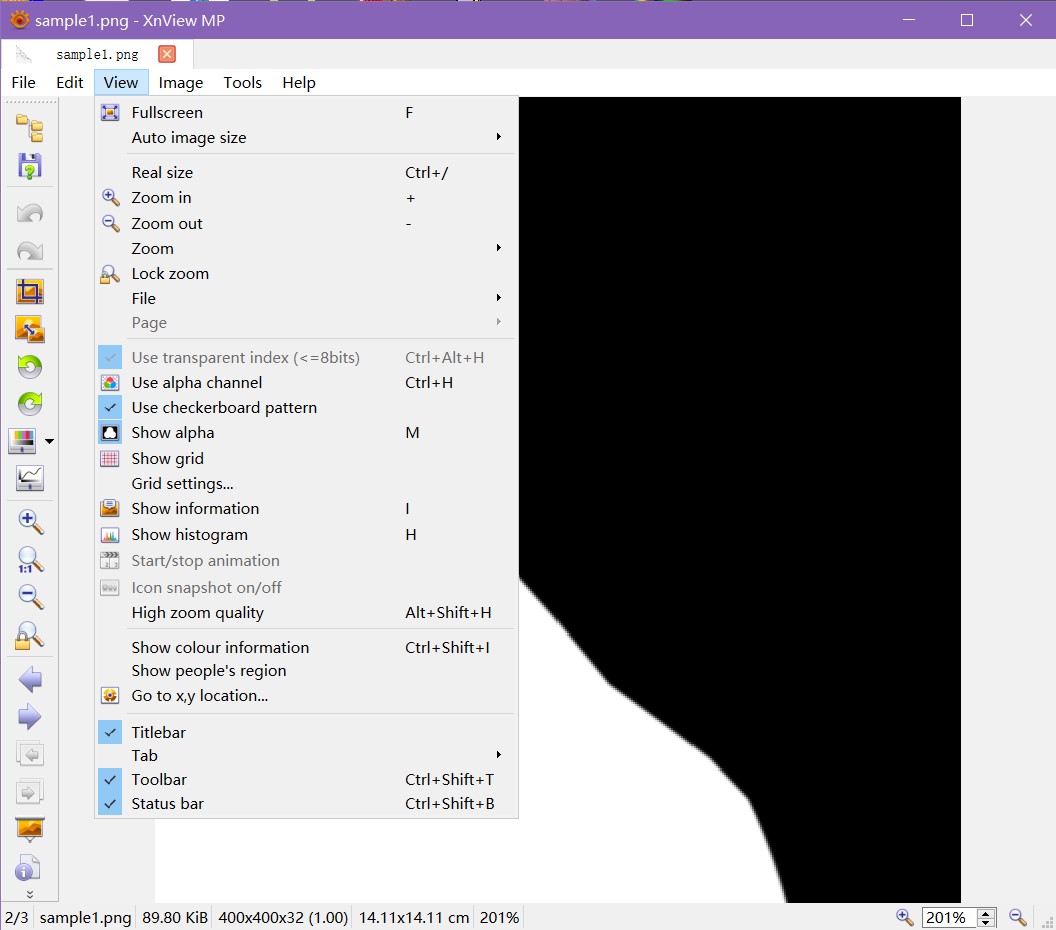Open the colour adjust toolbar icon
Screen dimensions: 1056x930
click(22, 442)
